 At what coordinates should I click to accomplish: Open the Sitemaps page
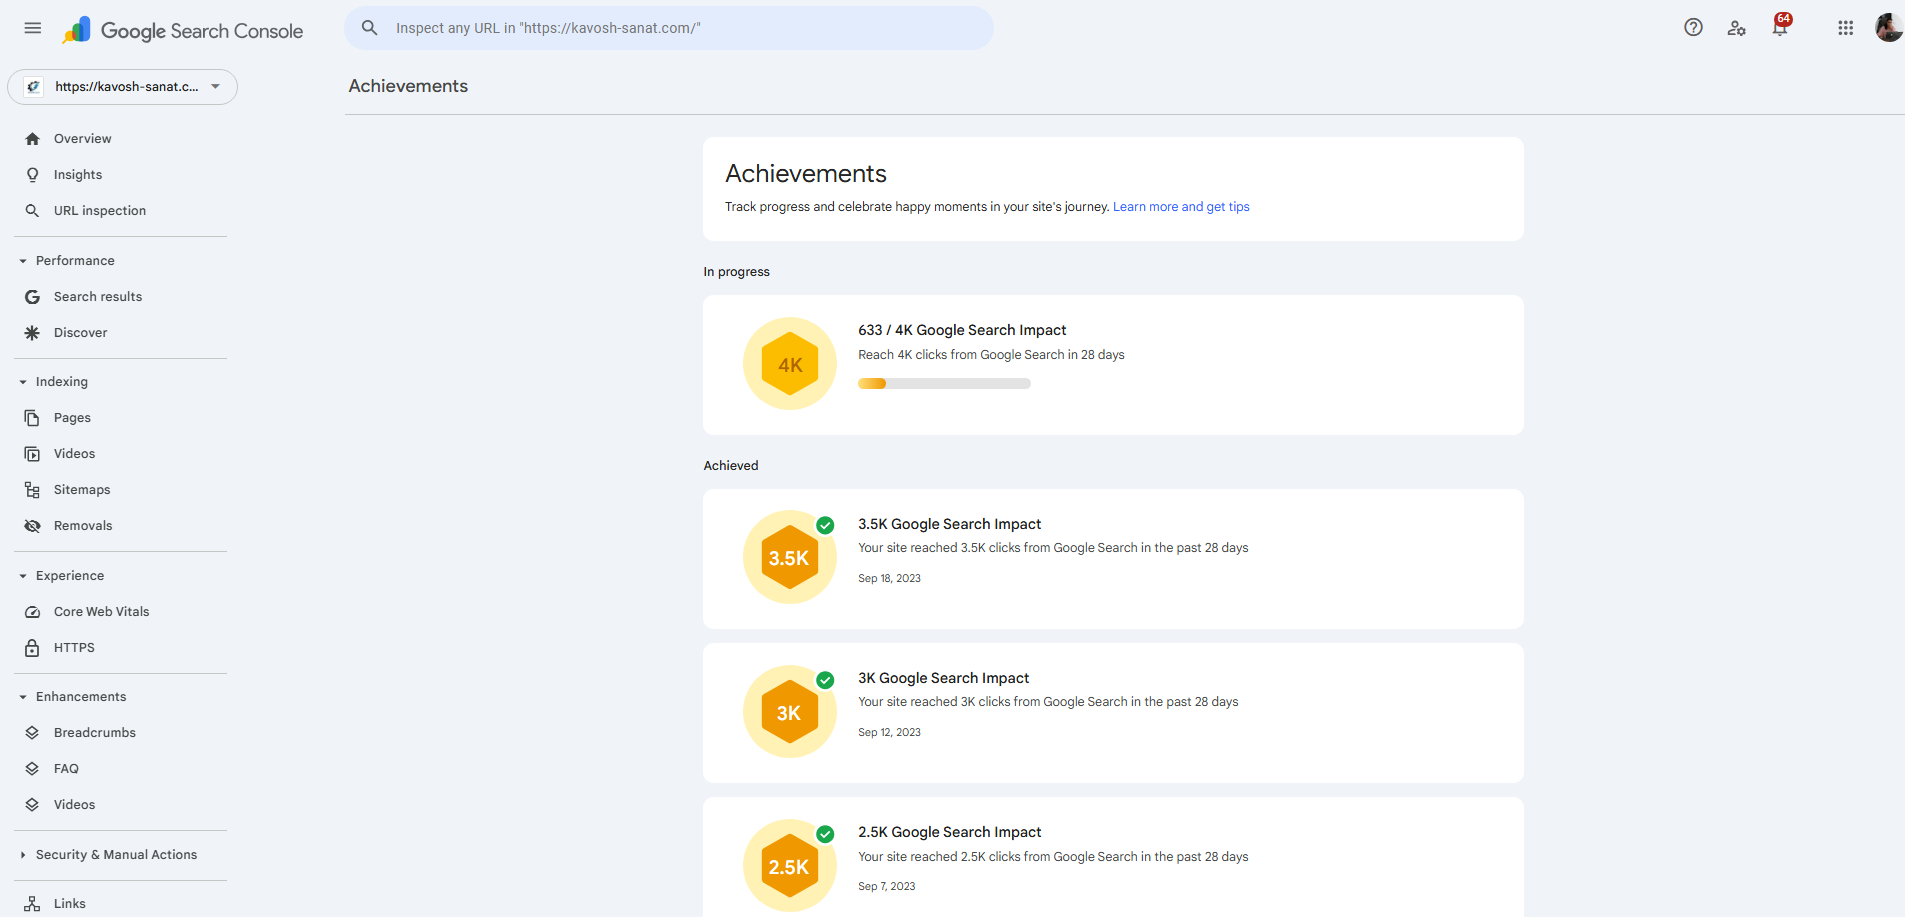pos(82,490)
